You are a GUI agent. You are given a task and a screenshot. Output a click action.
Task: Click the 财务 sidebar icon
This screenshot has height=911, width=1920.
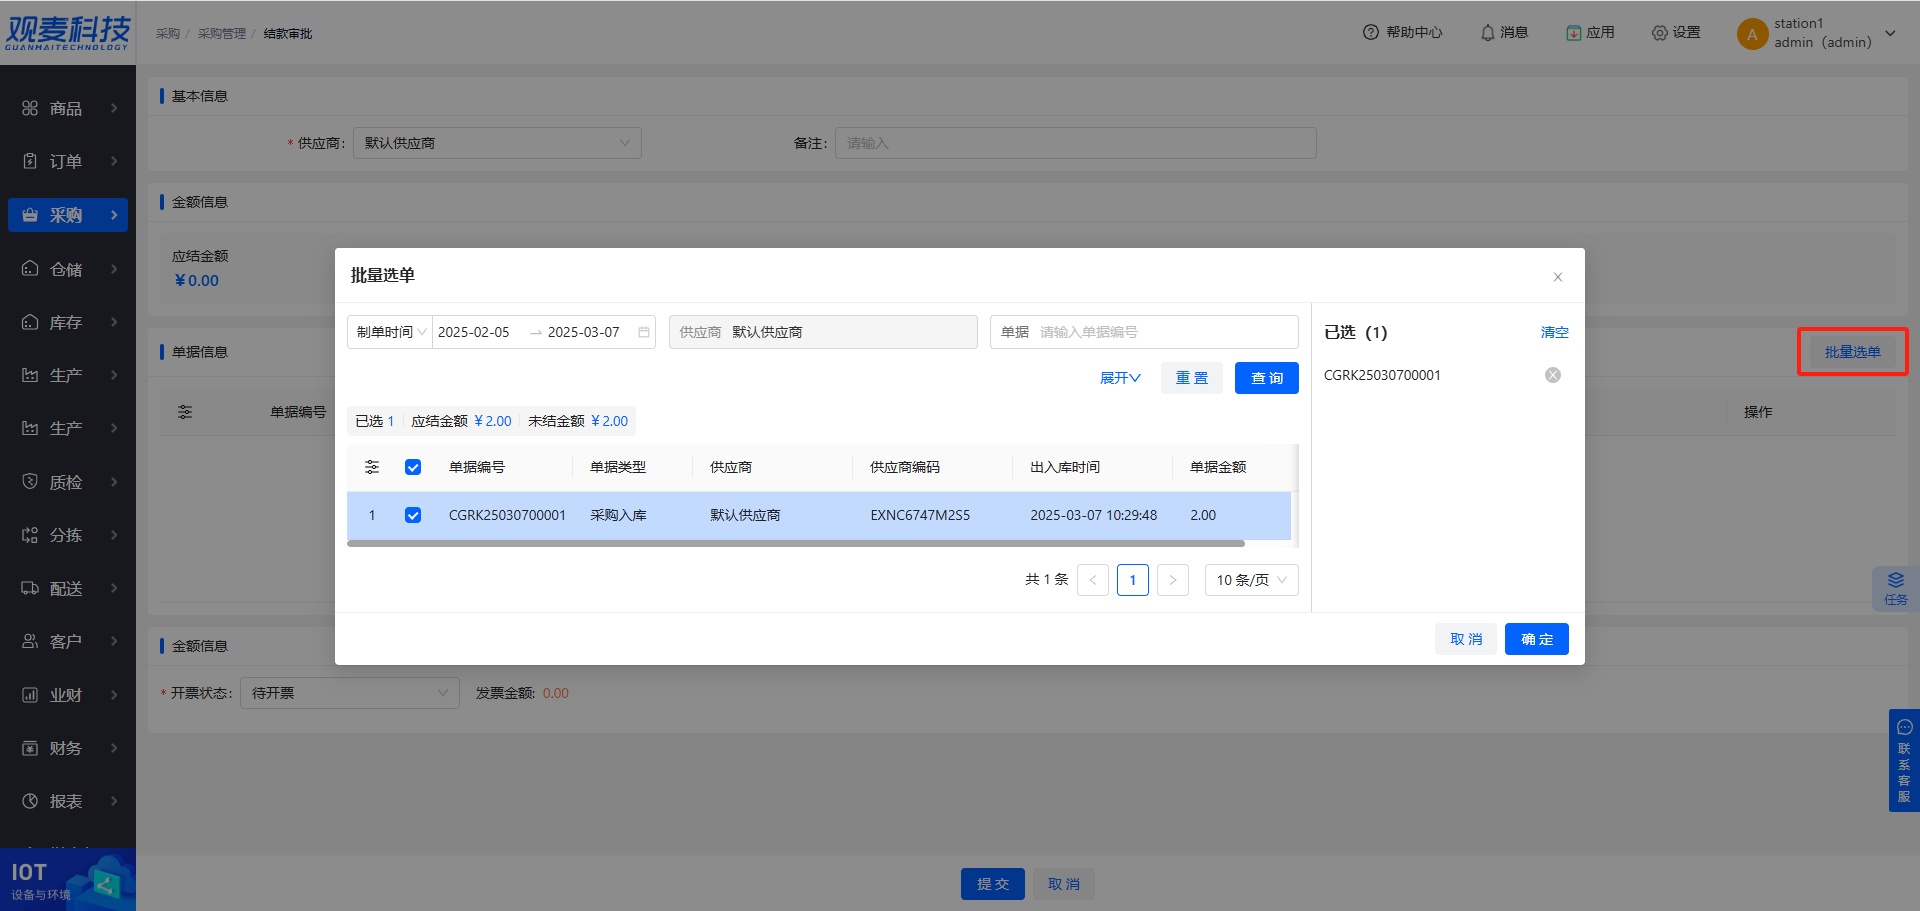pos(30,748)
